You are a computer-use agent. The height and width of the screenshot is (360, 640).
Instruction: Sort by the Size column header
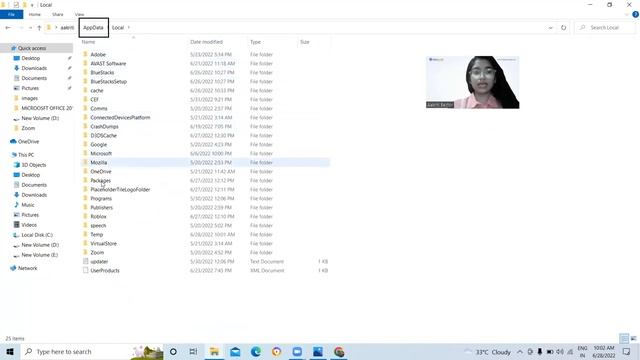coord(305,42)
